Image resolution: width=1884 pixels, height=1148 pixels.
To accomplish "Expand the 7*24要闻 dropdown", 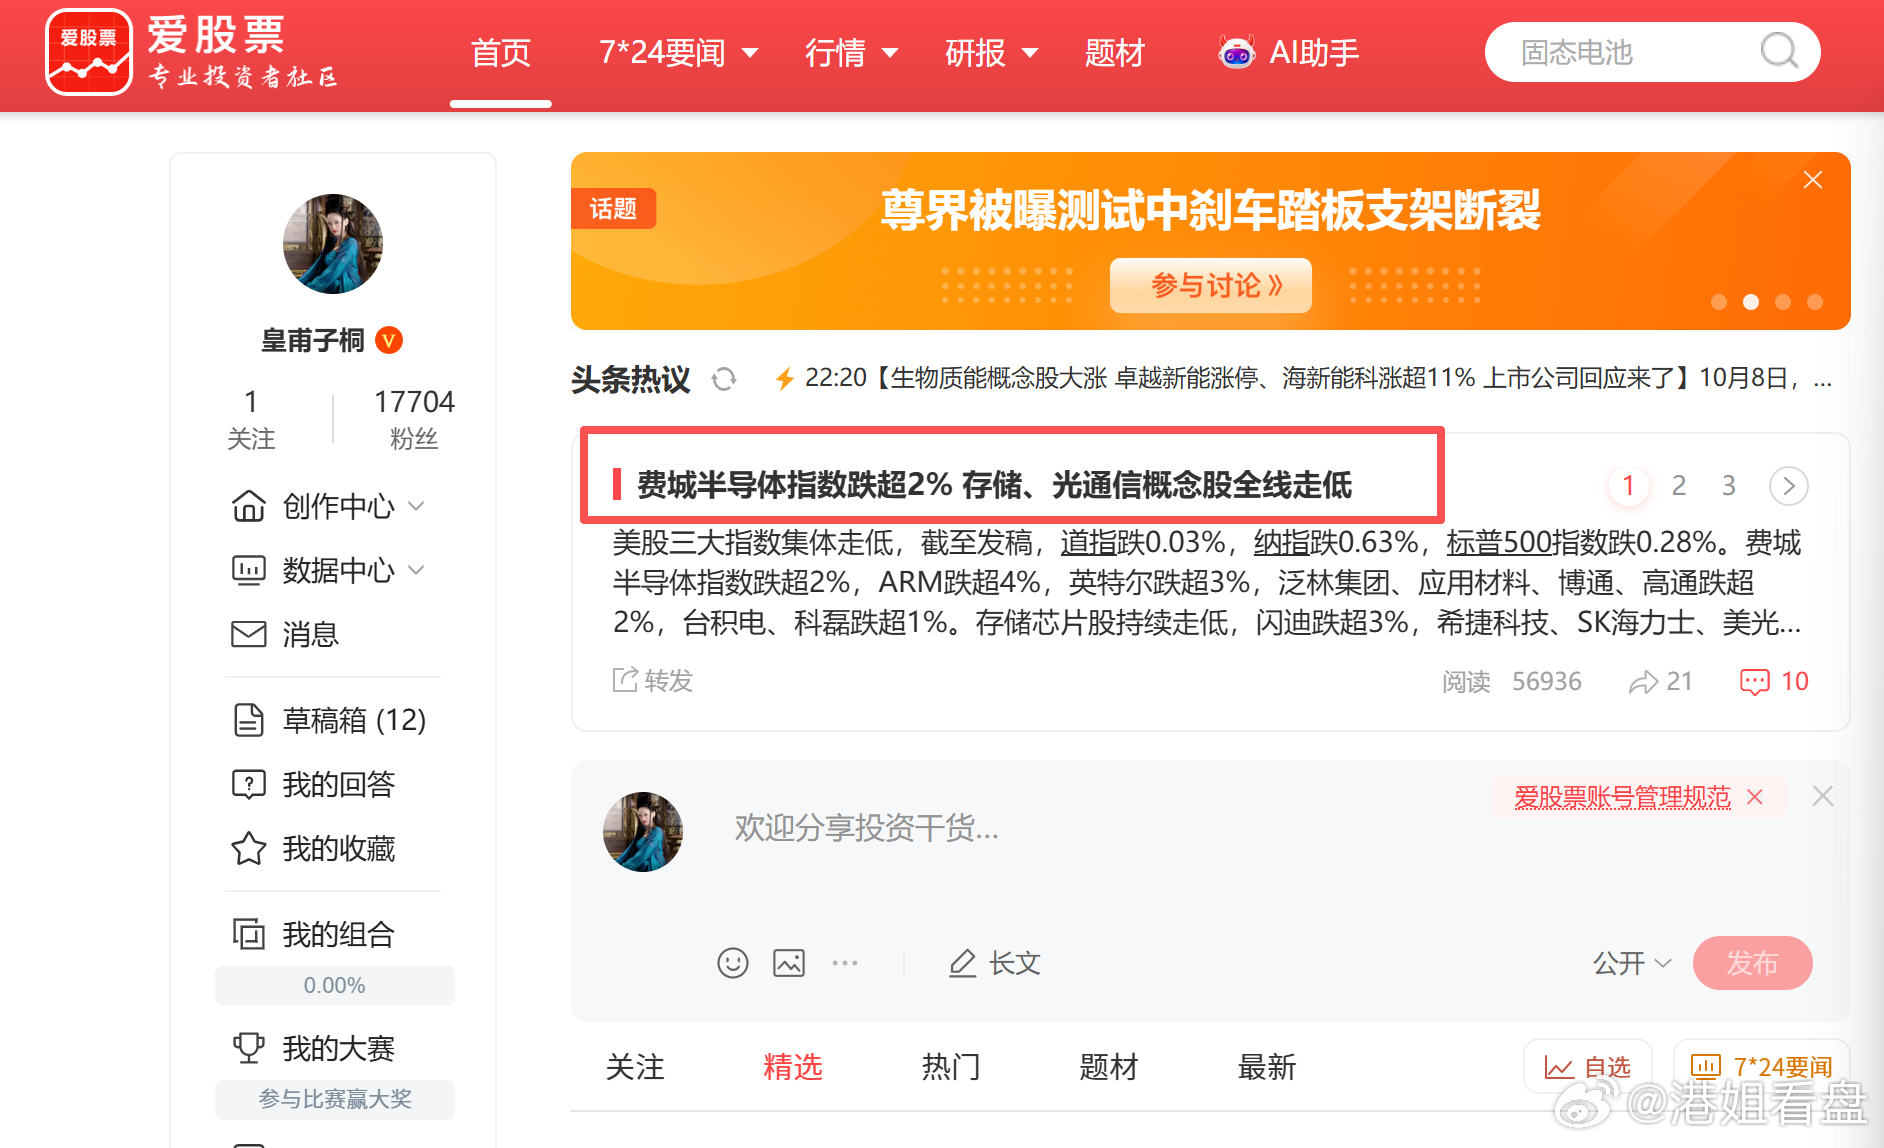I will [x=750, y=53].
